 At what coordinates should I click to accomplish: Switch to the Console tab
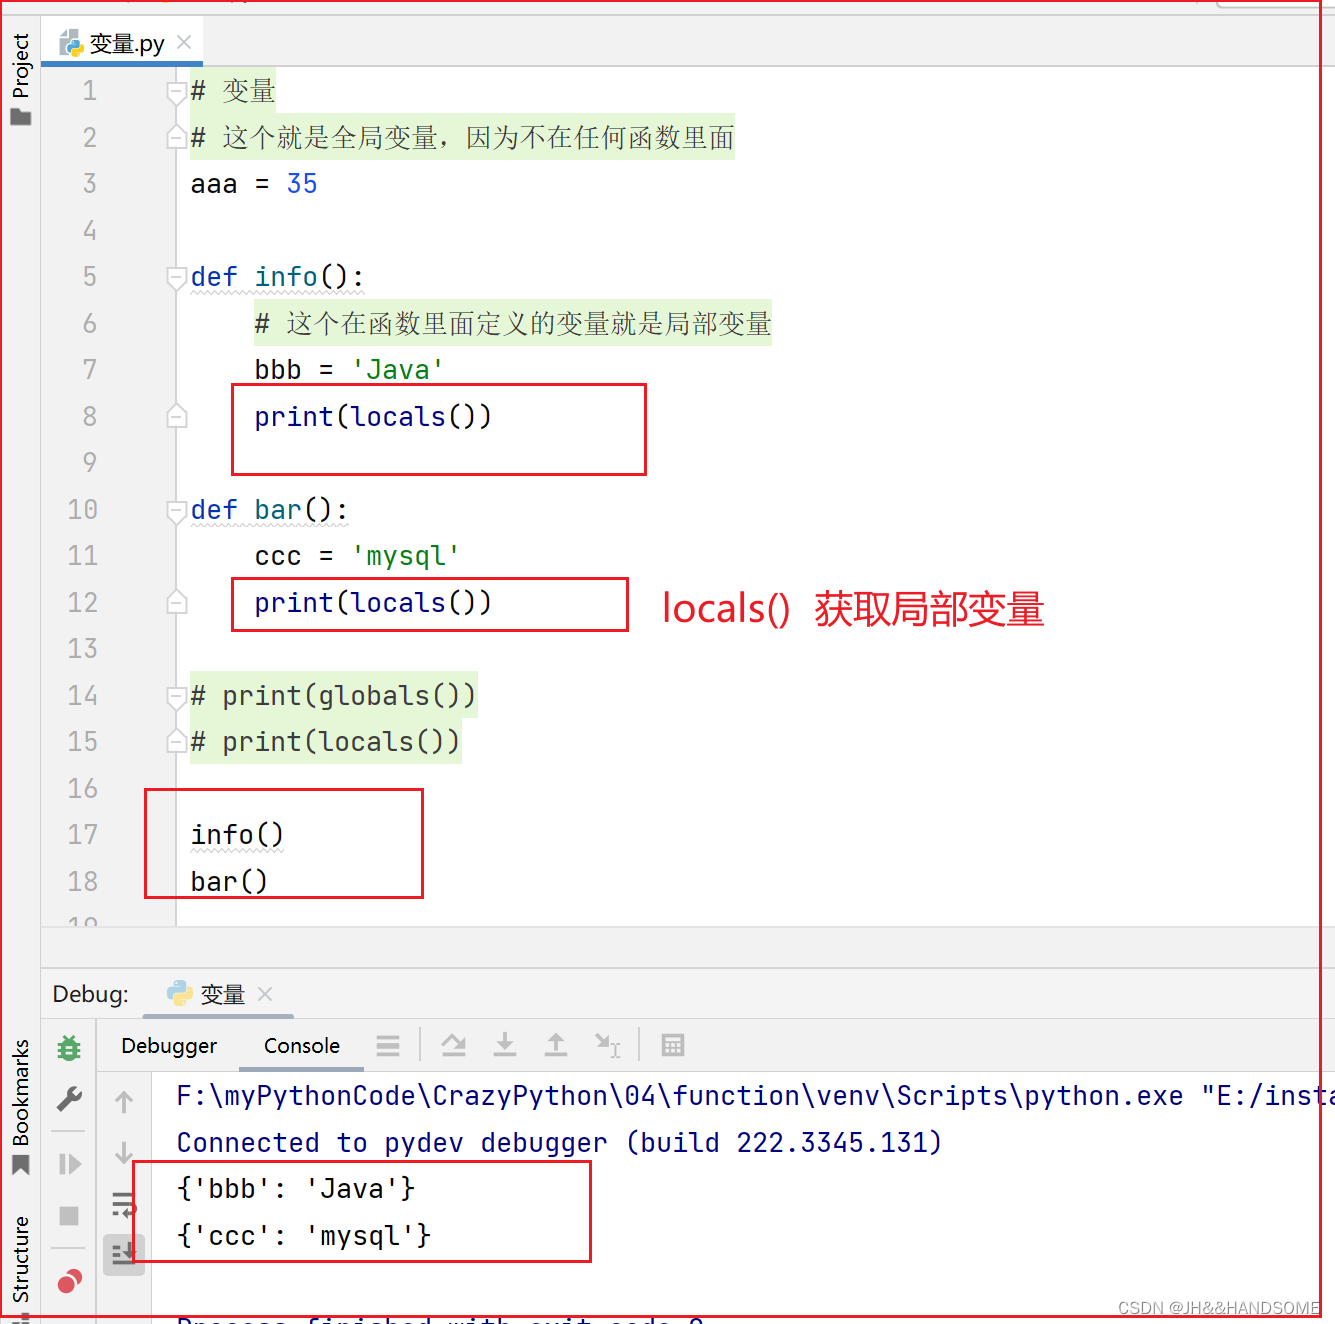pyautogui.click(x=302, y=1046)
